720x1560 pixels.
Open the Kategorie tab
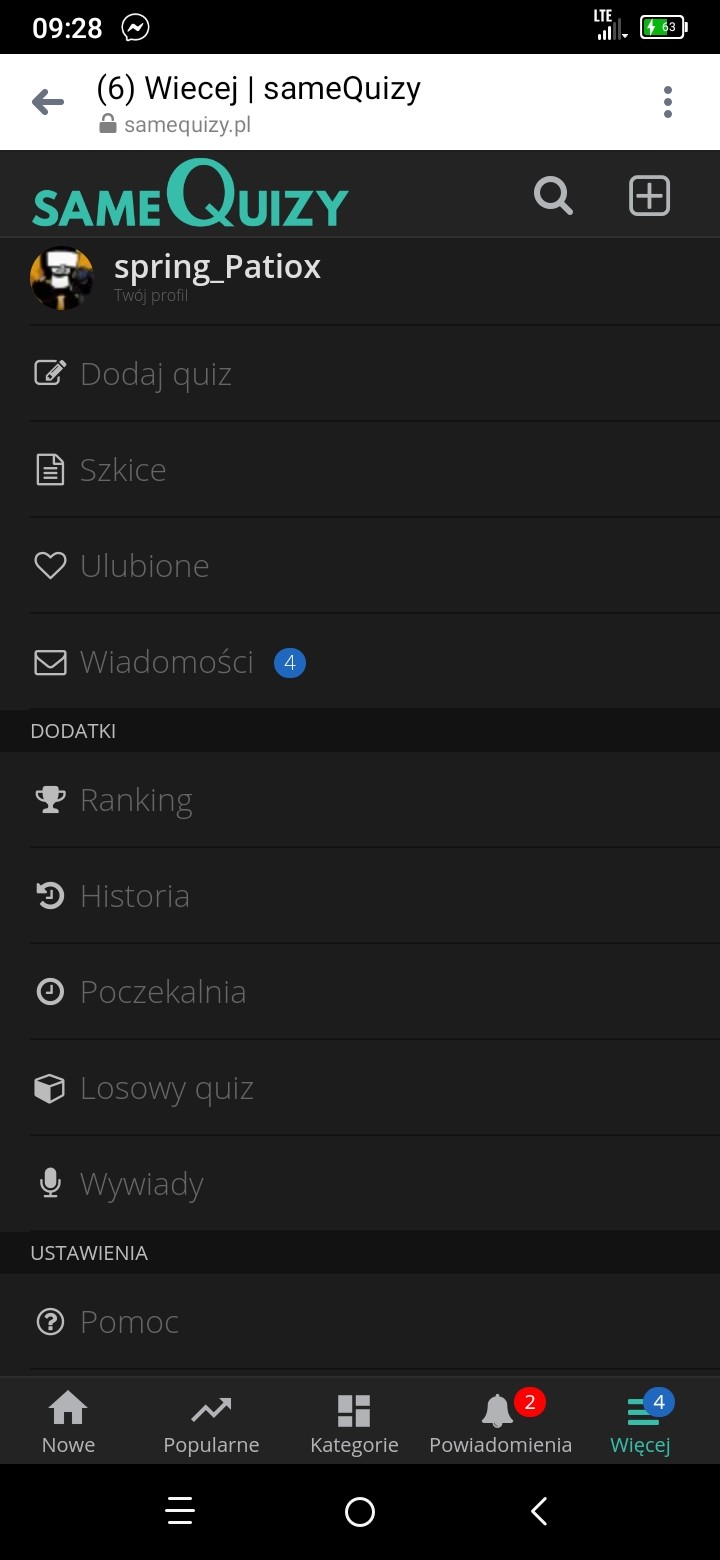coord(354,1422)
